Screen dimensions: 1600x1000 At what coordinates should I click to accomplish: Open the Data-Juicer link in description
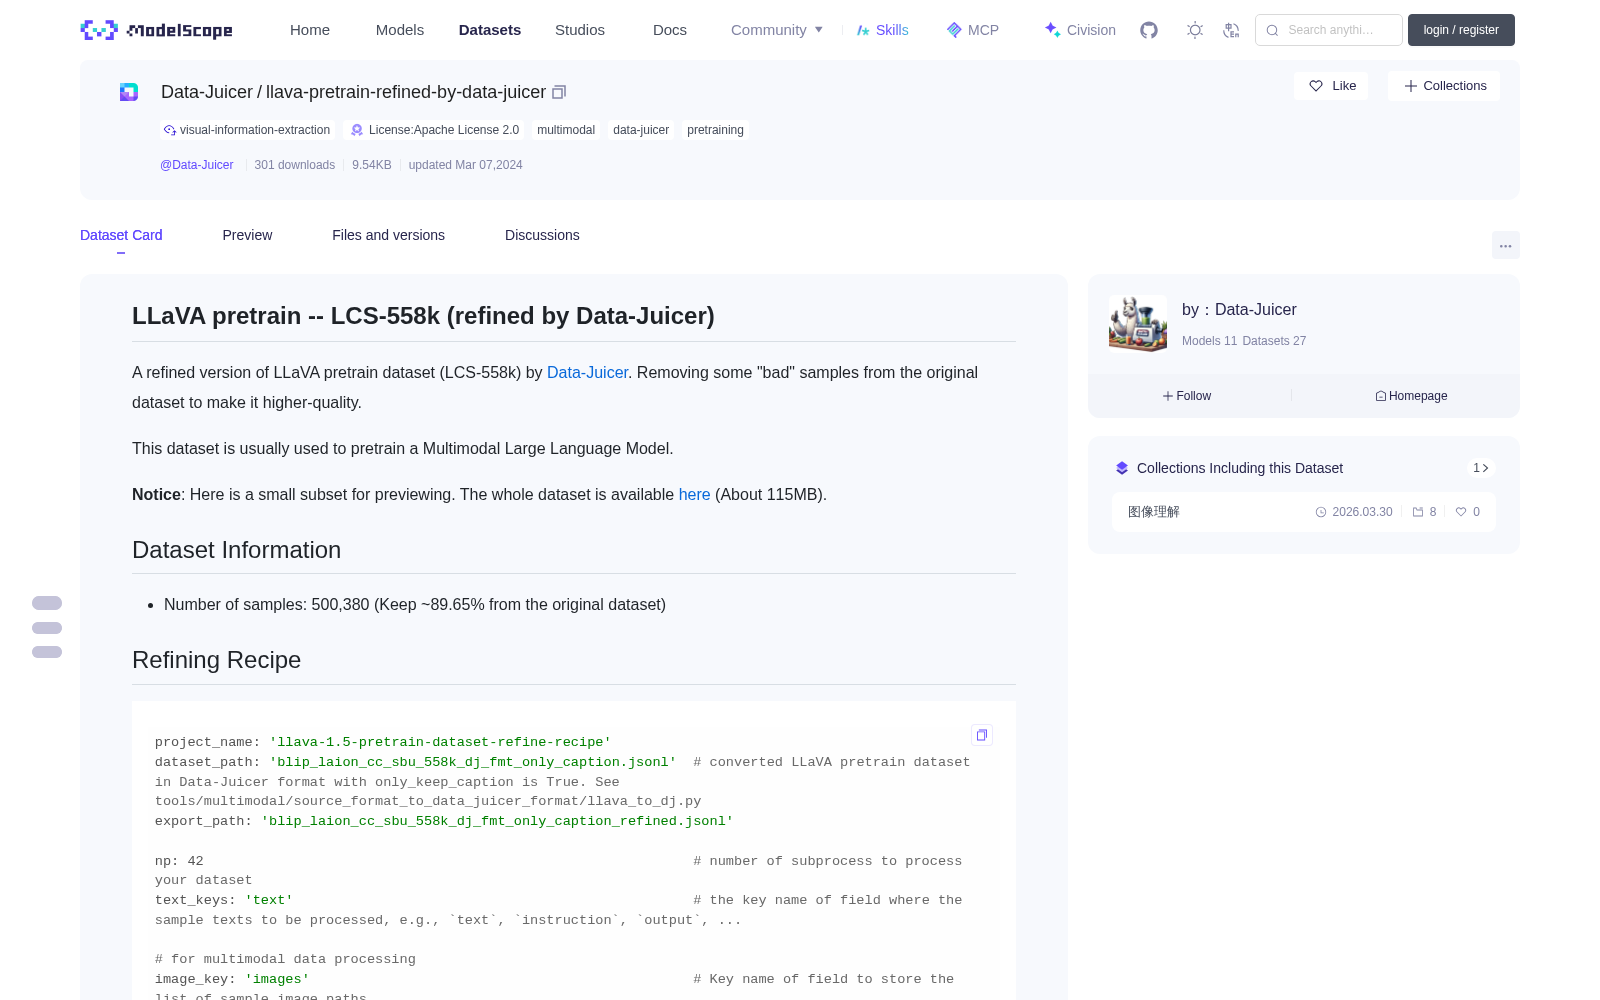587,372
